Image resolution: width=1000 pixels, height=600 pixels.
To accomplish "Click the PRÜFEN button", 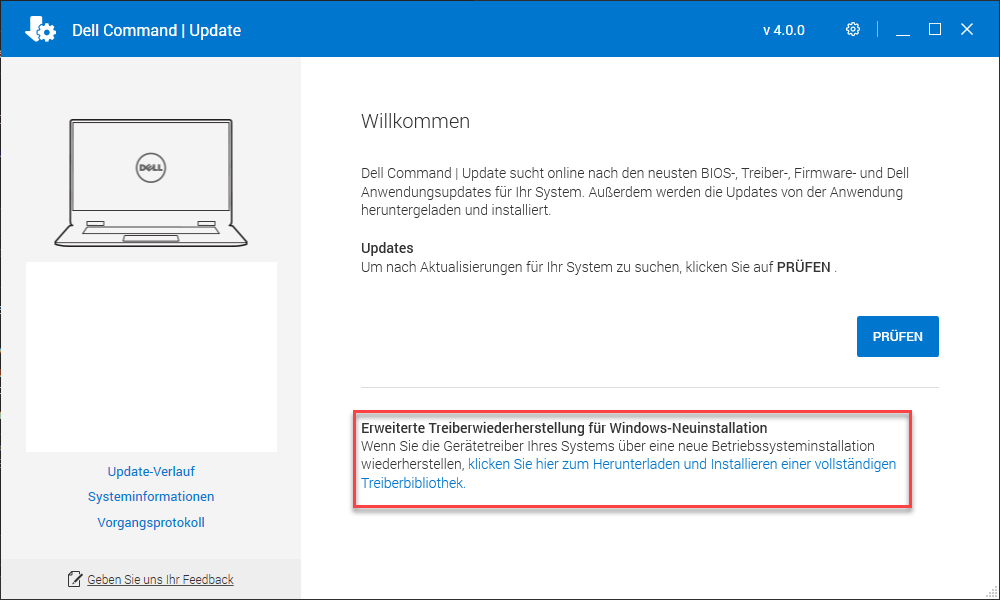I will click(x=897, y=336).
